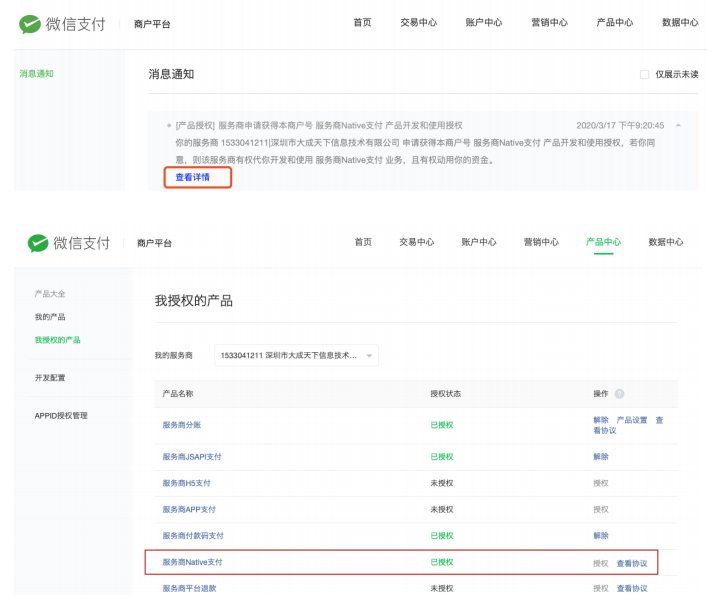Open 数据中心 in the top navigation bar
The width and height of the screenshot is (724, 607).
tap(680, 22)
